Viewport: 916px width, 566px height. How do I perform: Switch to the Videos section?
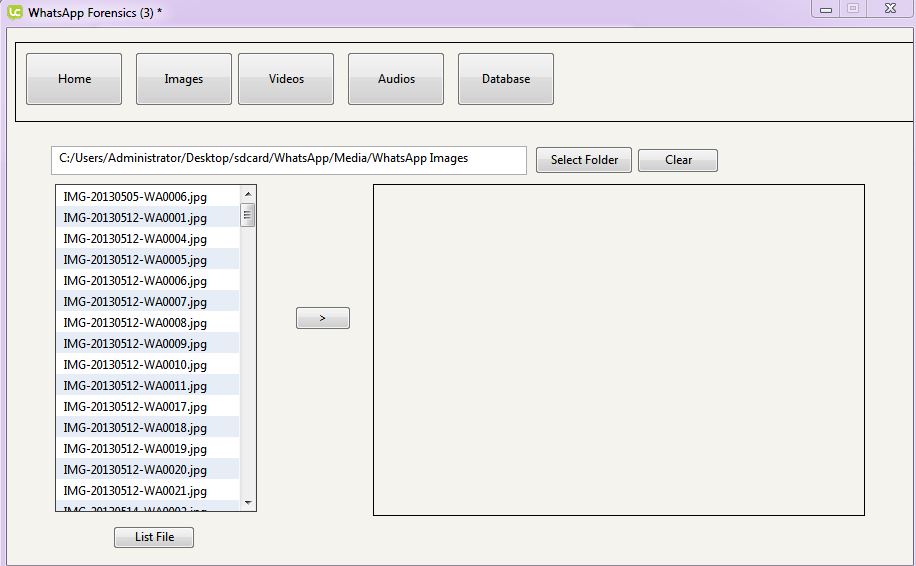pyautogui.click(x=286, y=79)
